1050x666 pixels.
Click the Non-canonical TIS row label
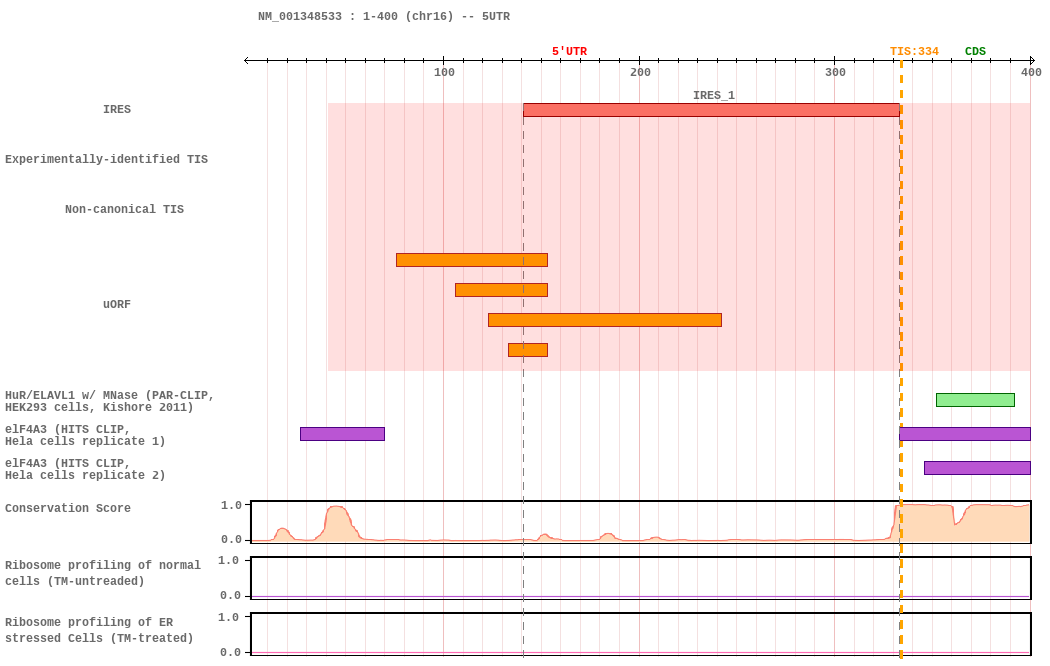(x=124, y=210)
